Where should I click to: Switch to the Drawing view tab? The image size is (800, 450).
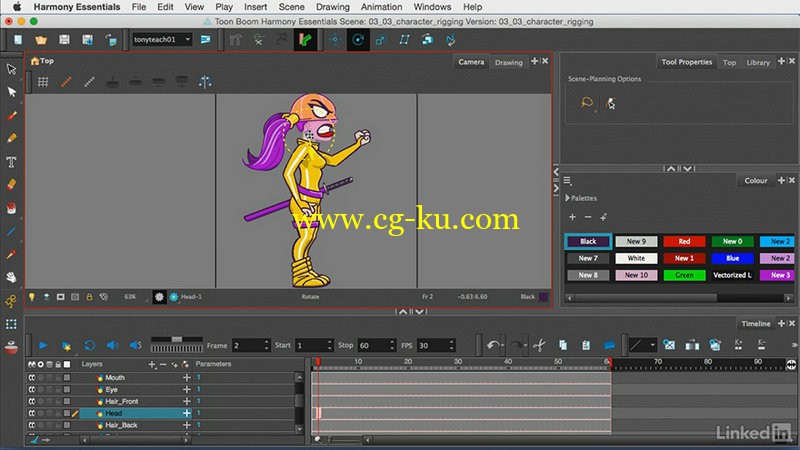click(x=508, y=62)
